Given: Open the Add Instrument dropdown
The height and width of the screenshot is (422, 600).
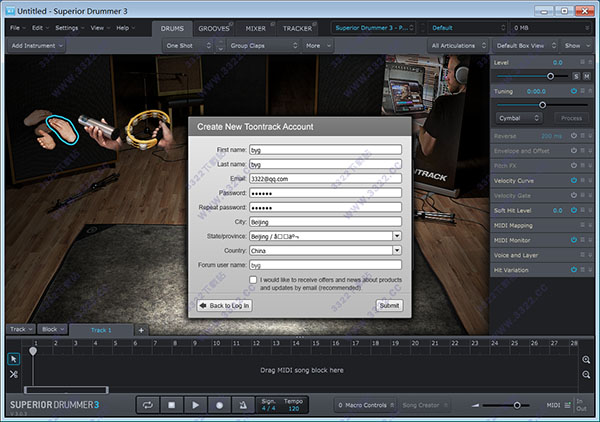Looking at the screenshot, I should coord(36,45).
